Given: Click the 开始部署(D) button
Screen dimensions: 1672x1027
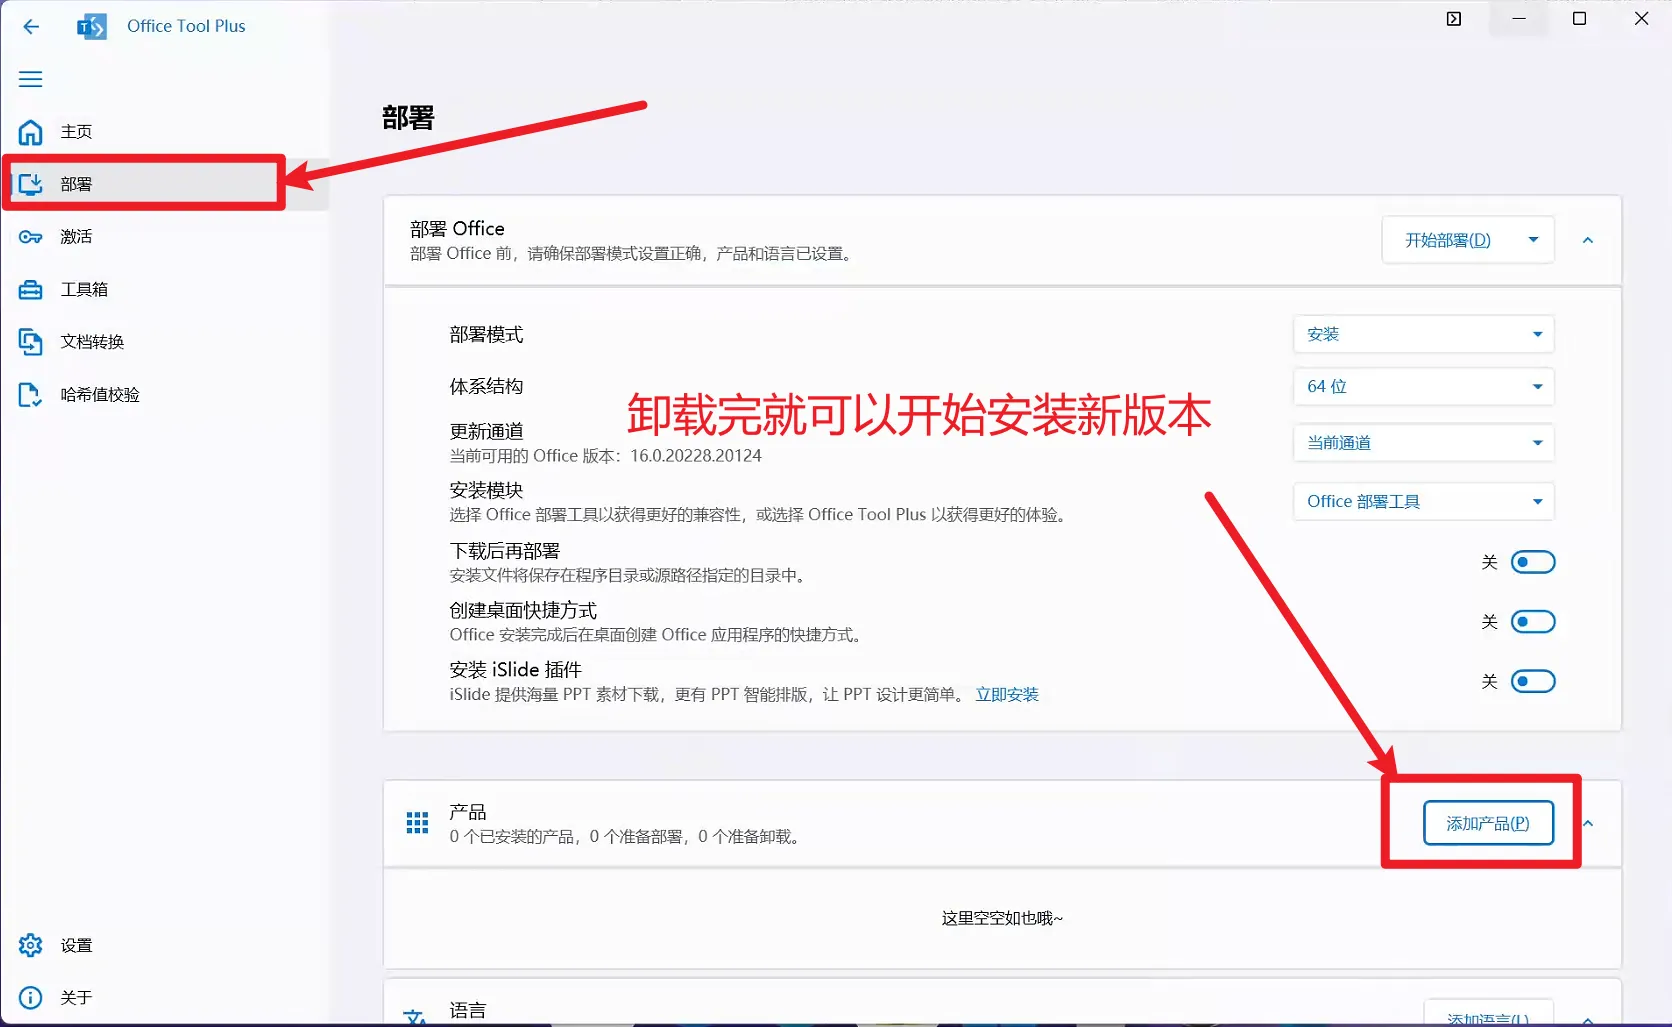Looking at the screenshot, I should click(1448, 240).
